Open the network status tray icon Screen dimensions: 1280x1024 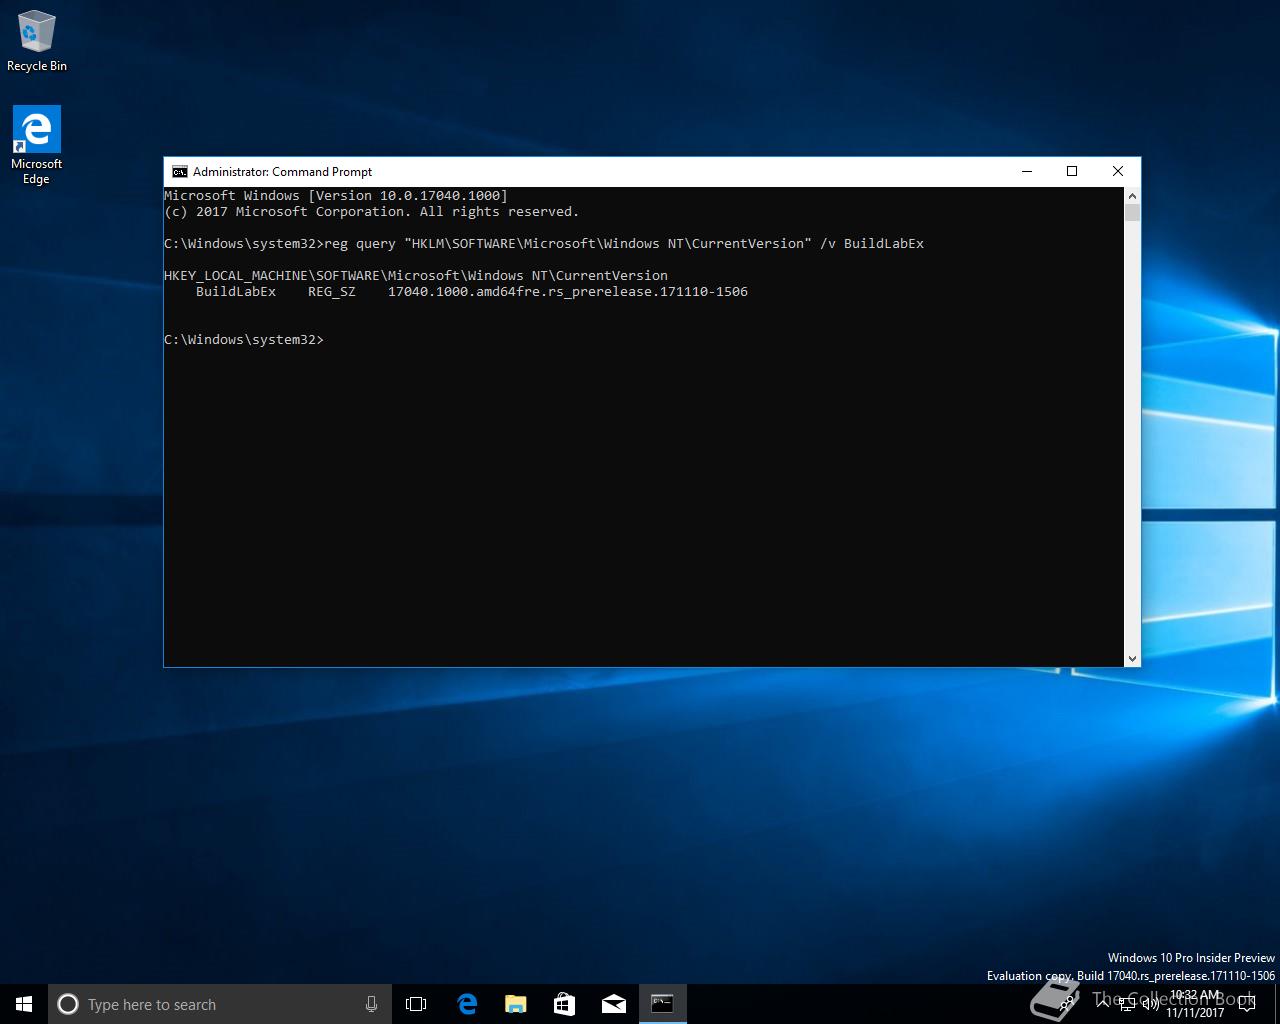pyautogui.click(x=1128, y=1004)
